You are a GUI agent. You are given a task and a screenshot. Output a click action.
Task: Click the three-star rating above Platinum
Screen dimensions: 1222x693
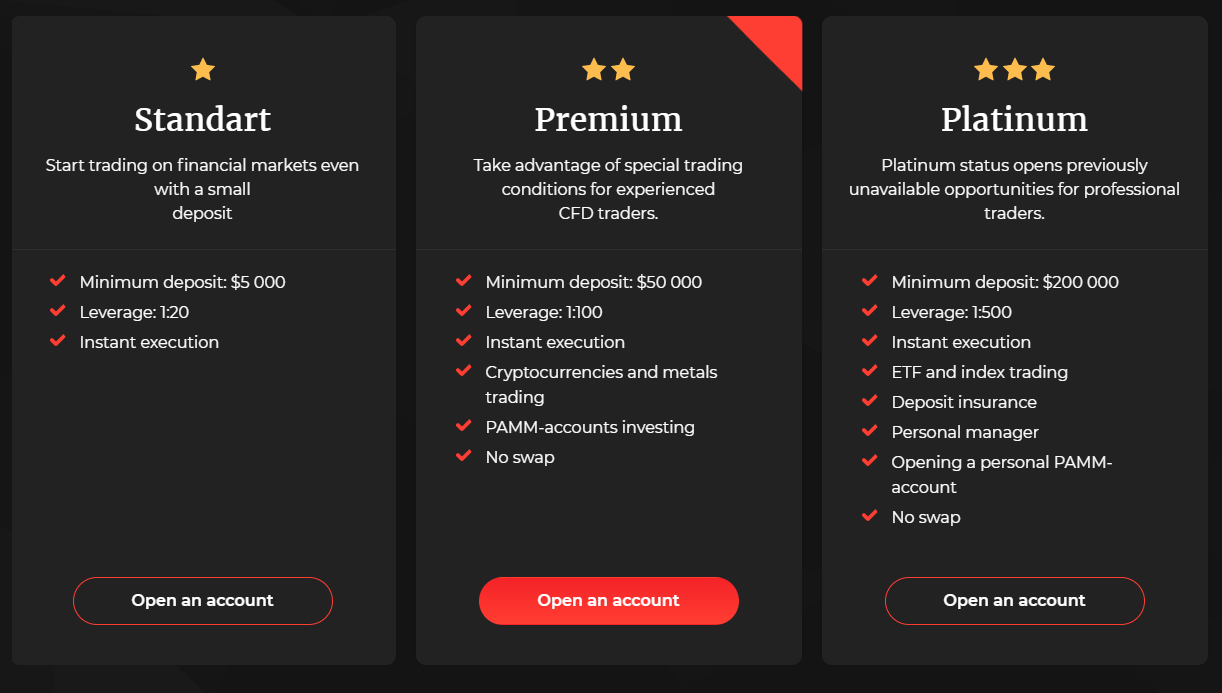(x=1015, y=69)
